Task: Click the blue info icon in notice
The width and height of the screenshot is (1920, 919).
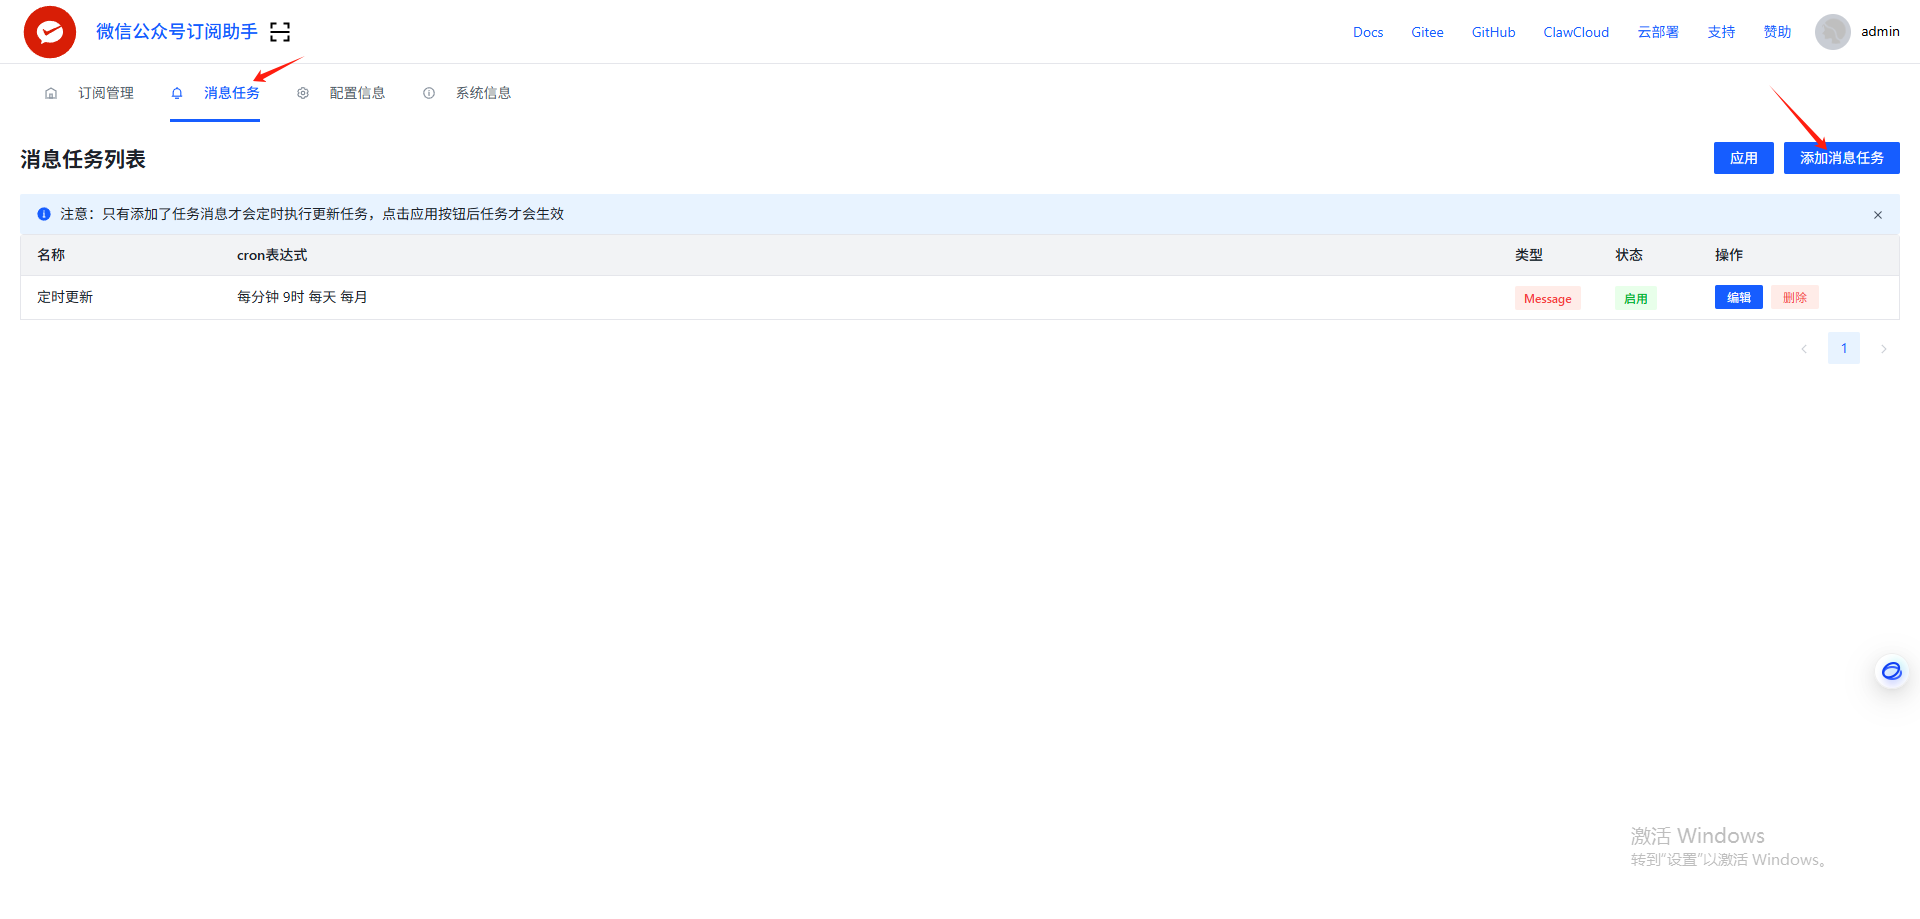Action: coord(44,214)
